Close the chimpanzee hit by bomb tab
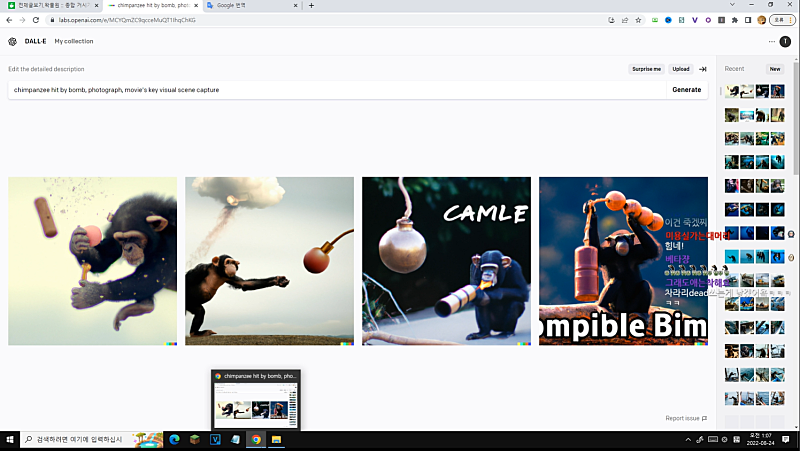 pos(196,6)
